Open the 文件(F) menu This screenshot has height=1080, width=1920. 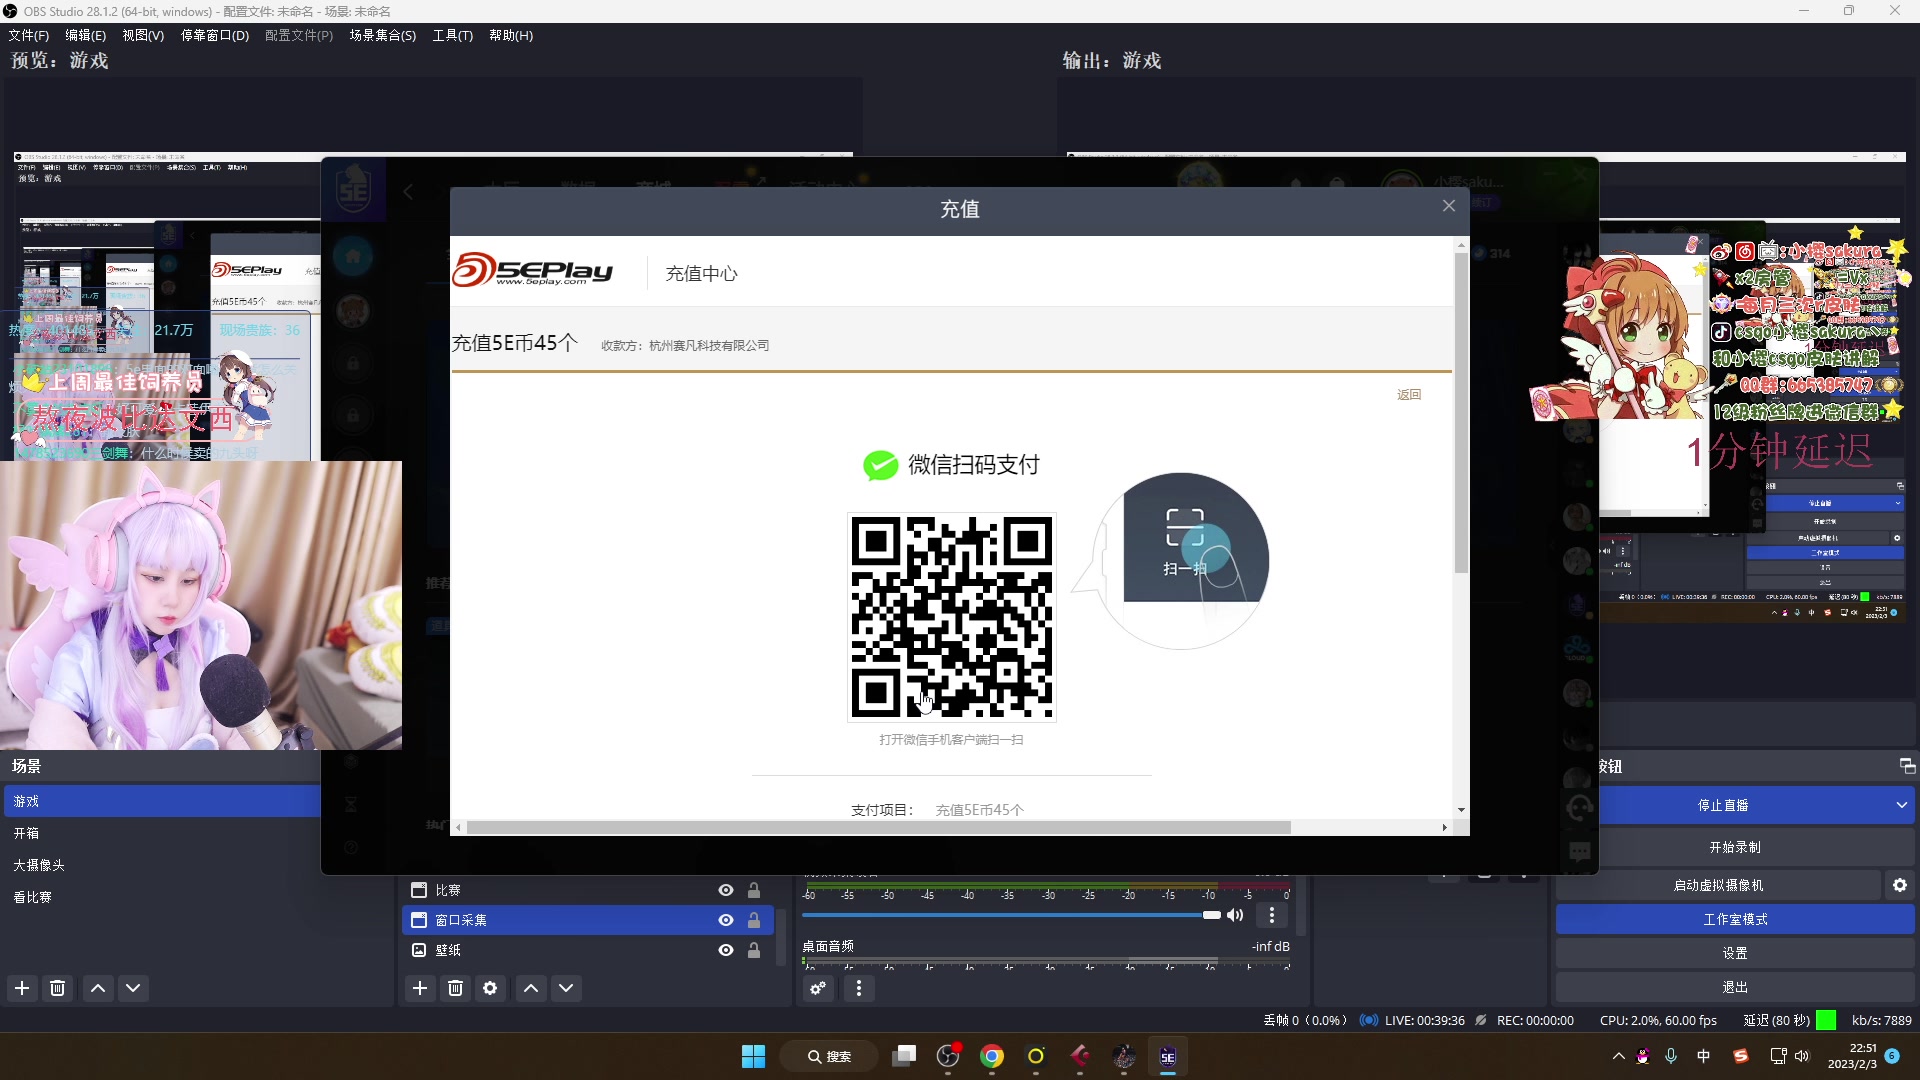(28, 35)
